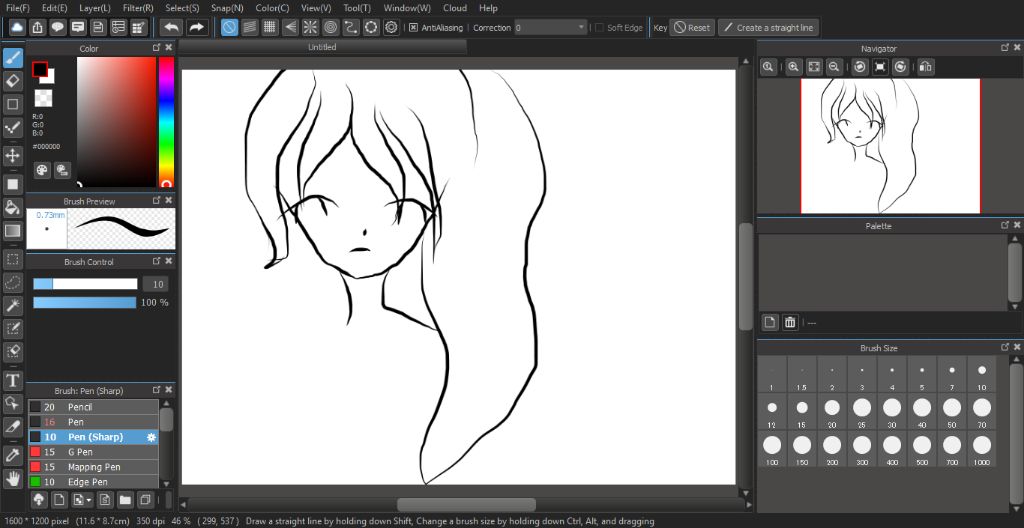Select the Eraser tool
Viewport: 1024px width, 528px height.
[12, 81]
